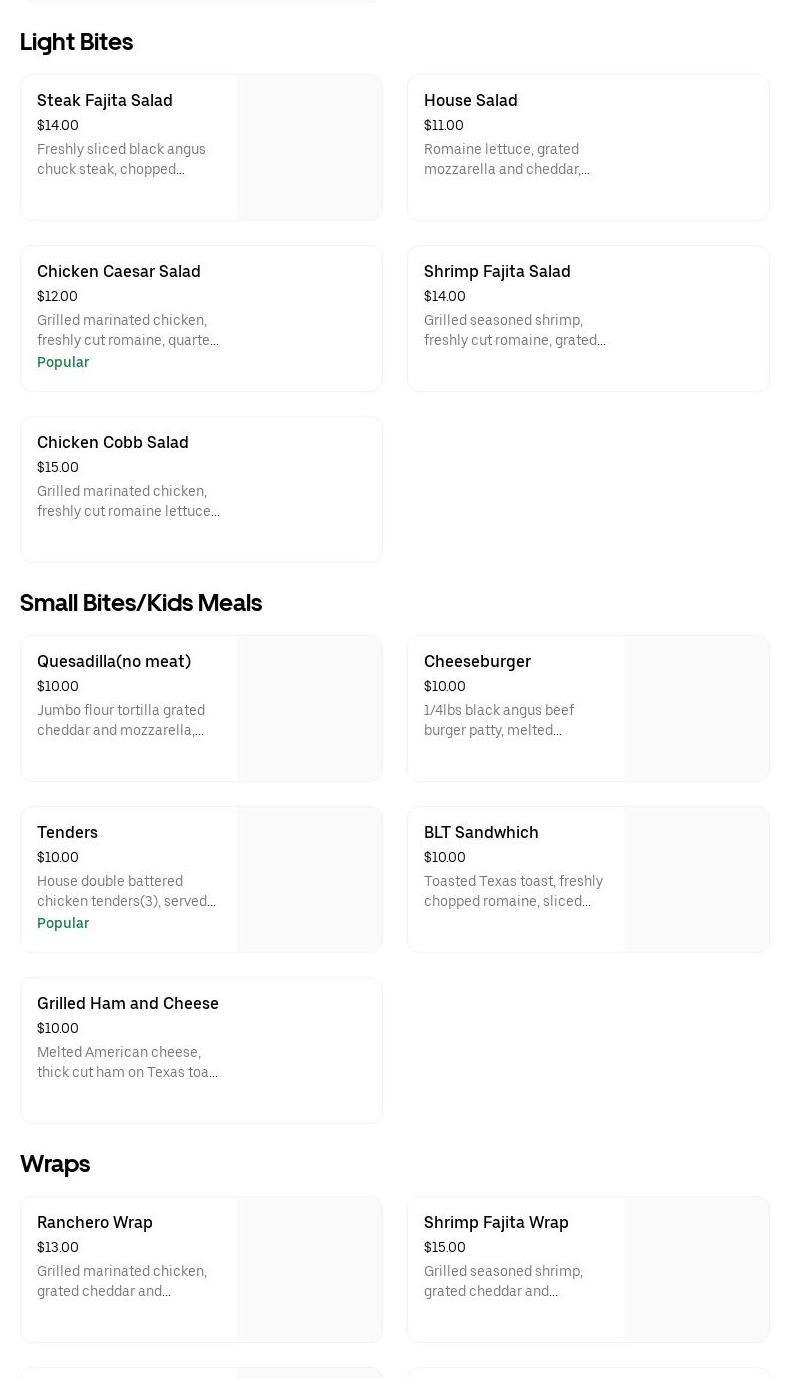
Task: Click the Shrimp Fajita Wrap image placeholder
Action: (697, 1269)
